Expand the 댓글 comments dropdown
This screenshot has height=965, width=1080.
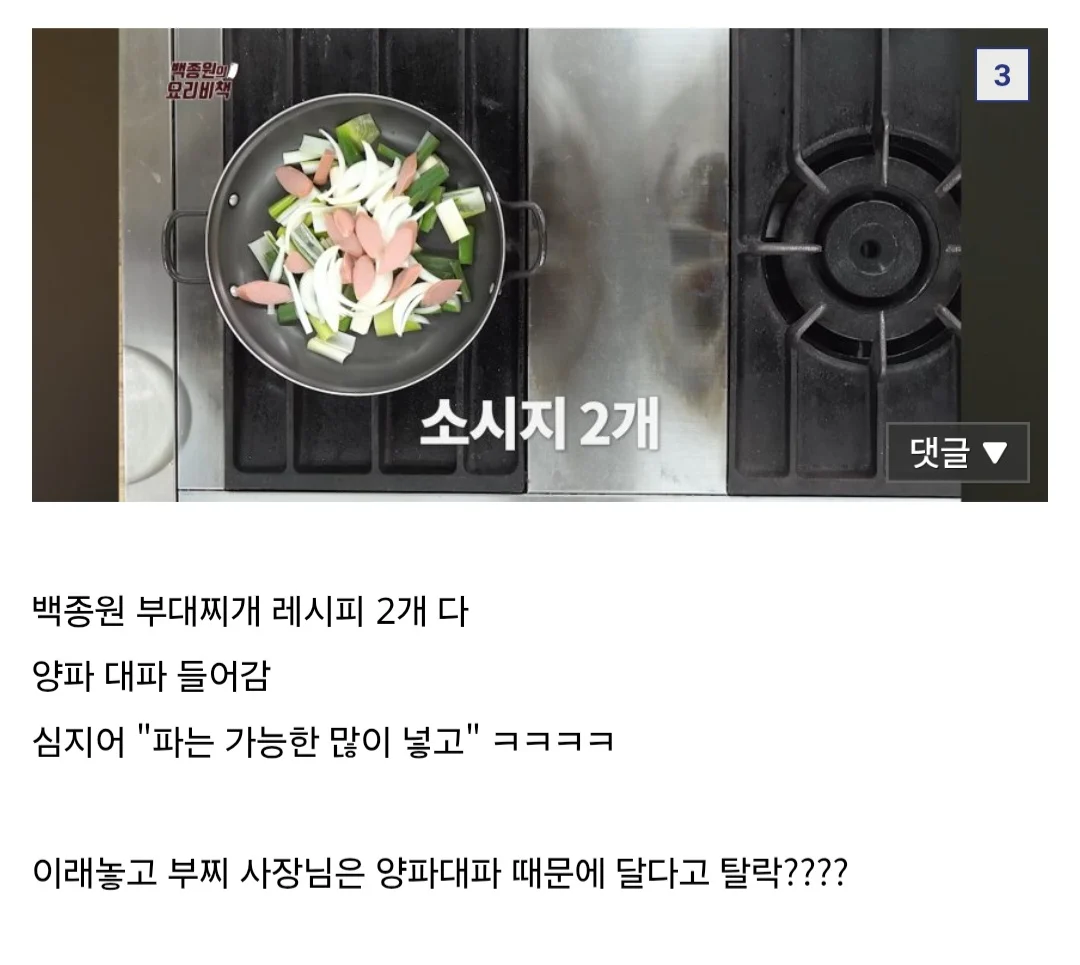coord(957,453)
